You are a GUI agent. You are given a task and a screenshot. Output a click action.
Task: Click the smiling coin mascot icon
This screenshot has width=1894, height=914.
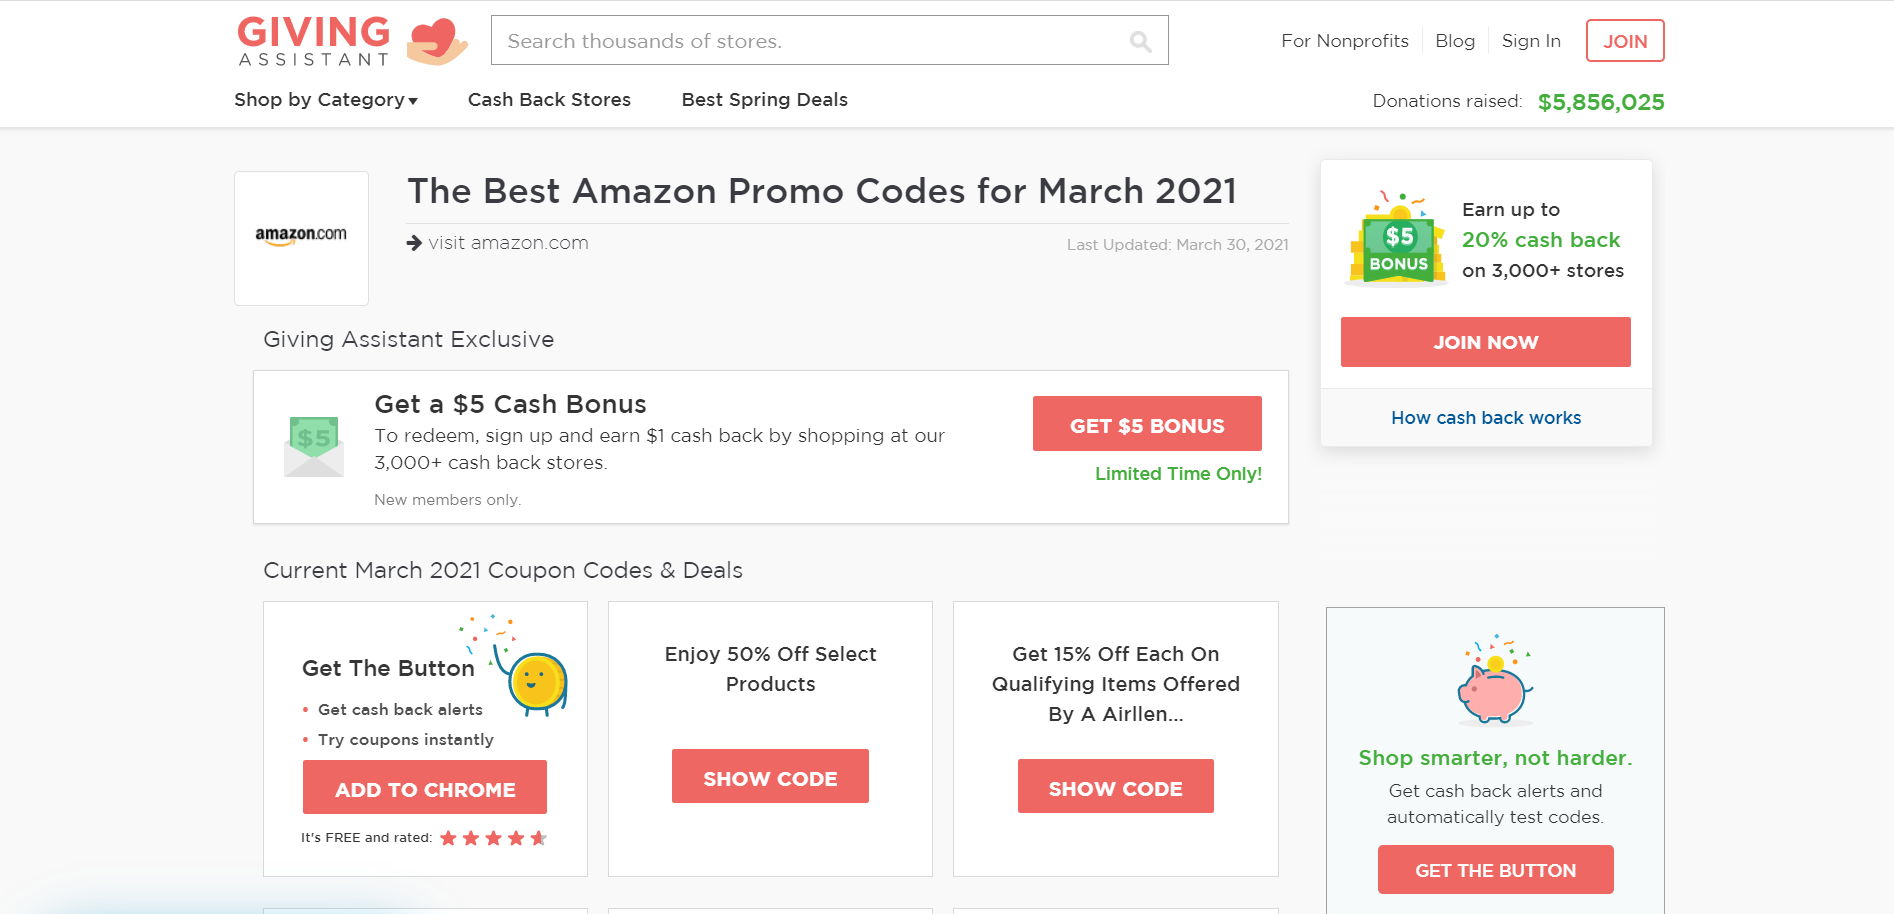click(537, 682)
